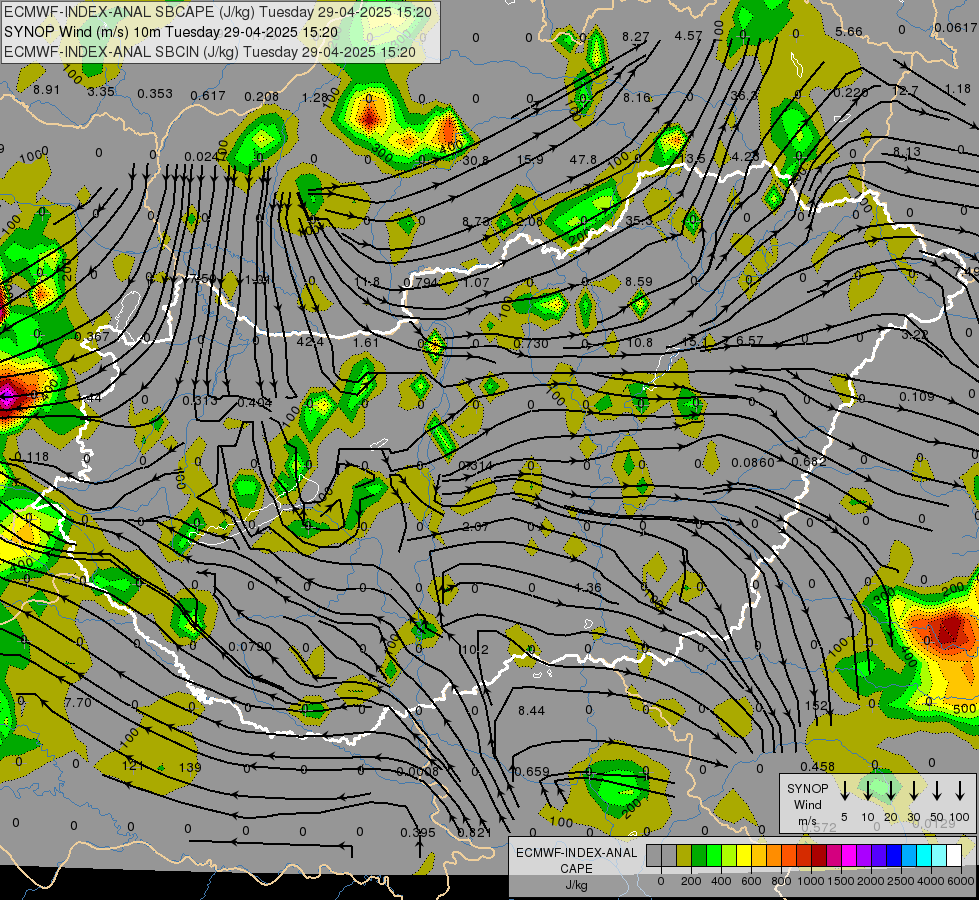Click the map value 5.66
This screenshot has height=900, width=979.
click(849, 31)
